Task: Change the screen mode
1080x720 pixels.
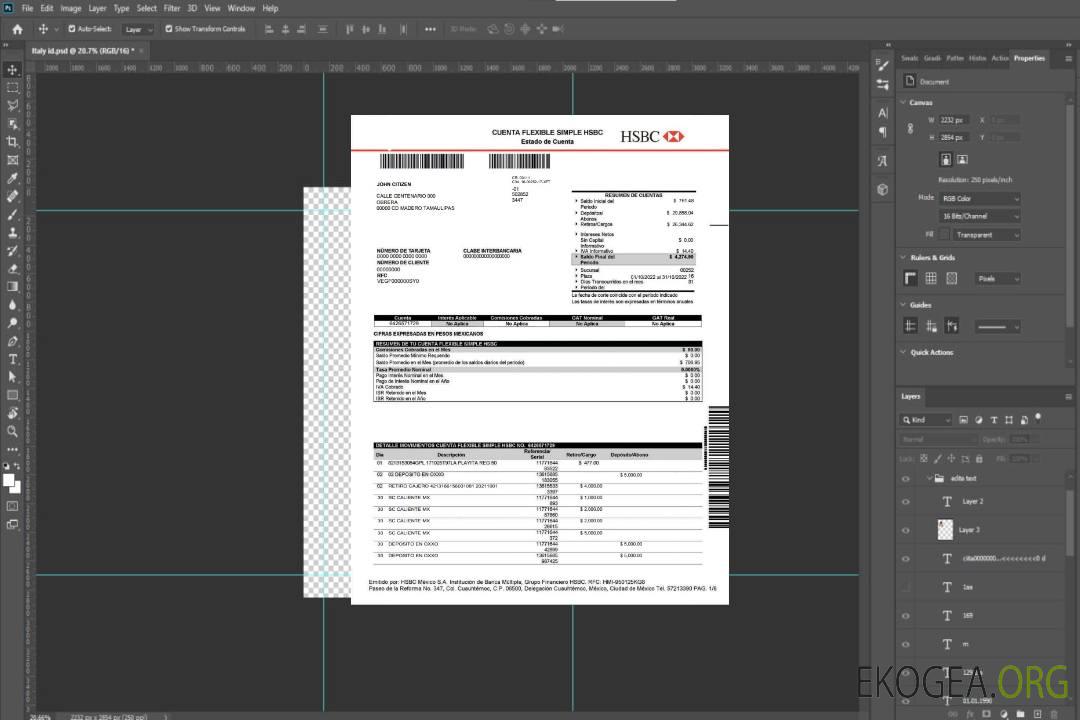Action: 12,524
